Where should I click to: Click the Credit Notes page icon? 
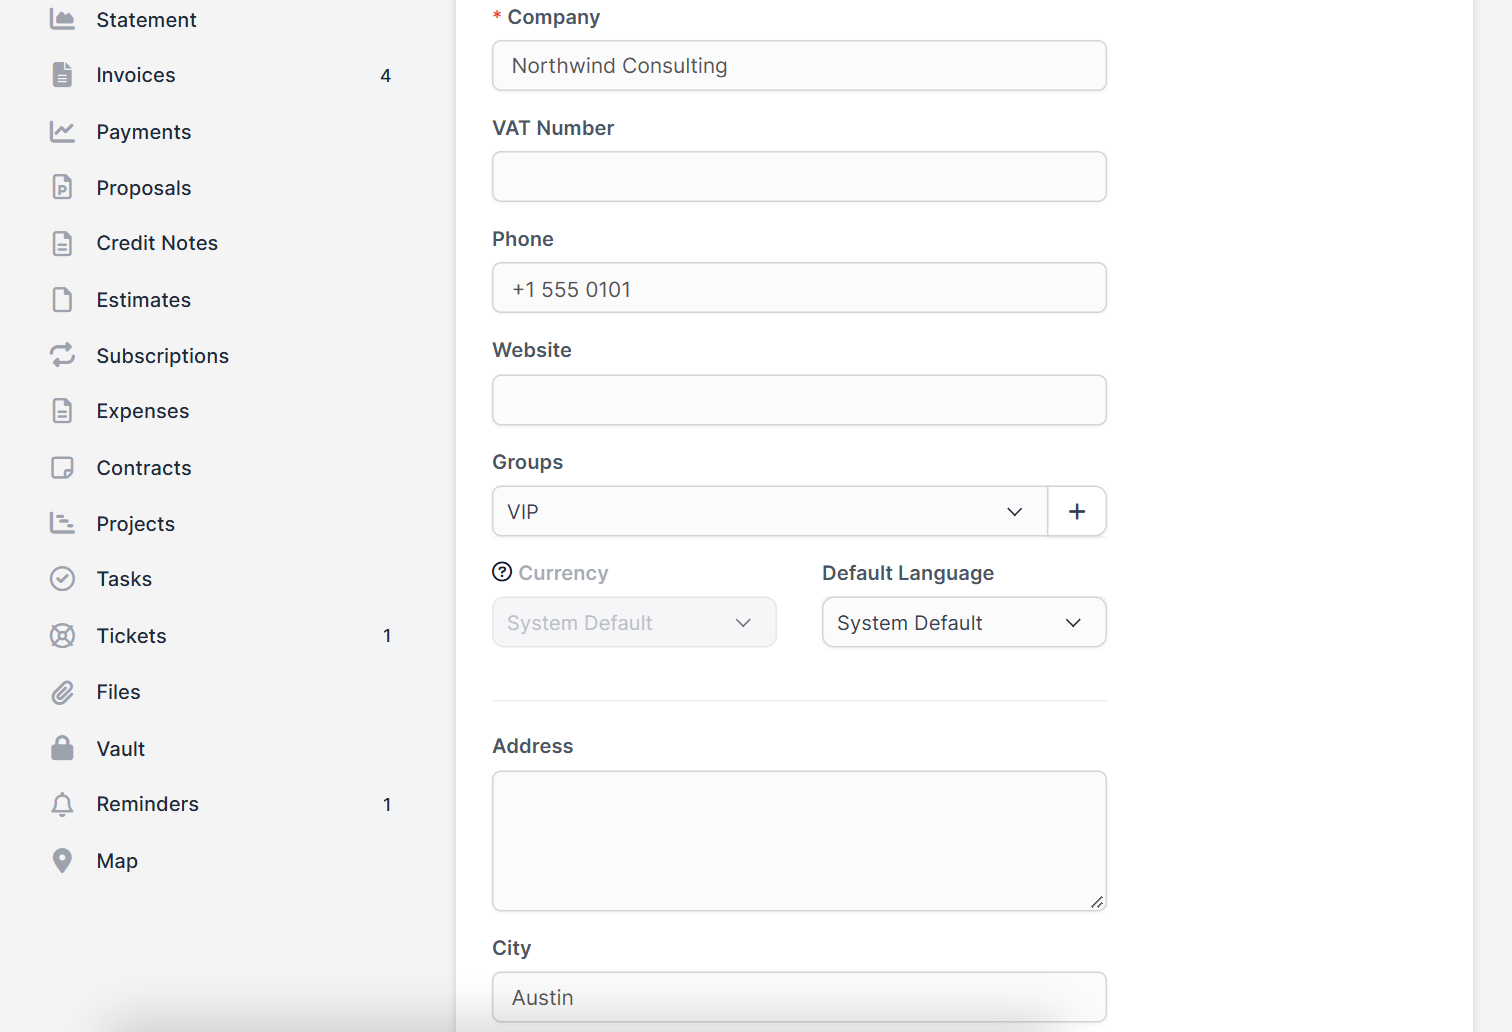pos(62,243)
